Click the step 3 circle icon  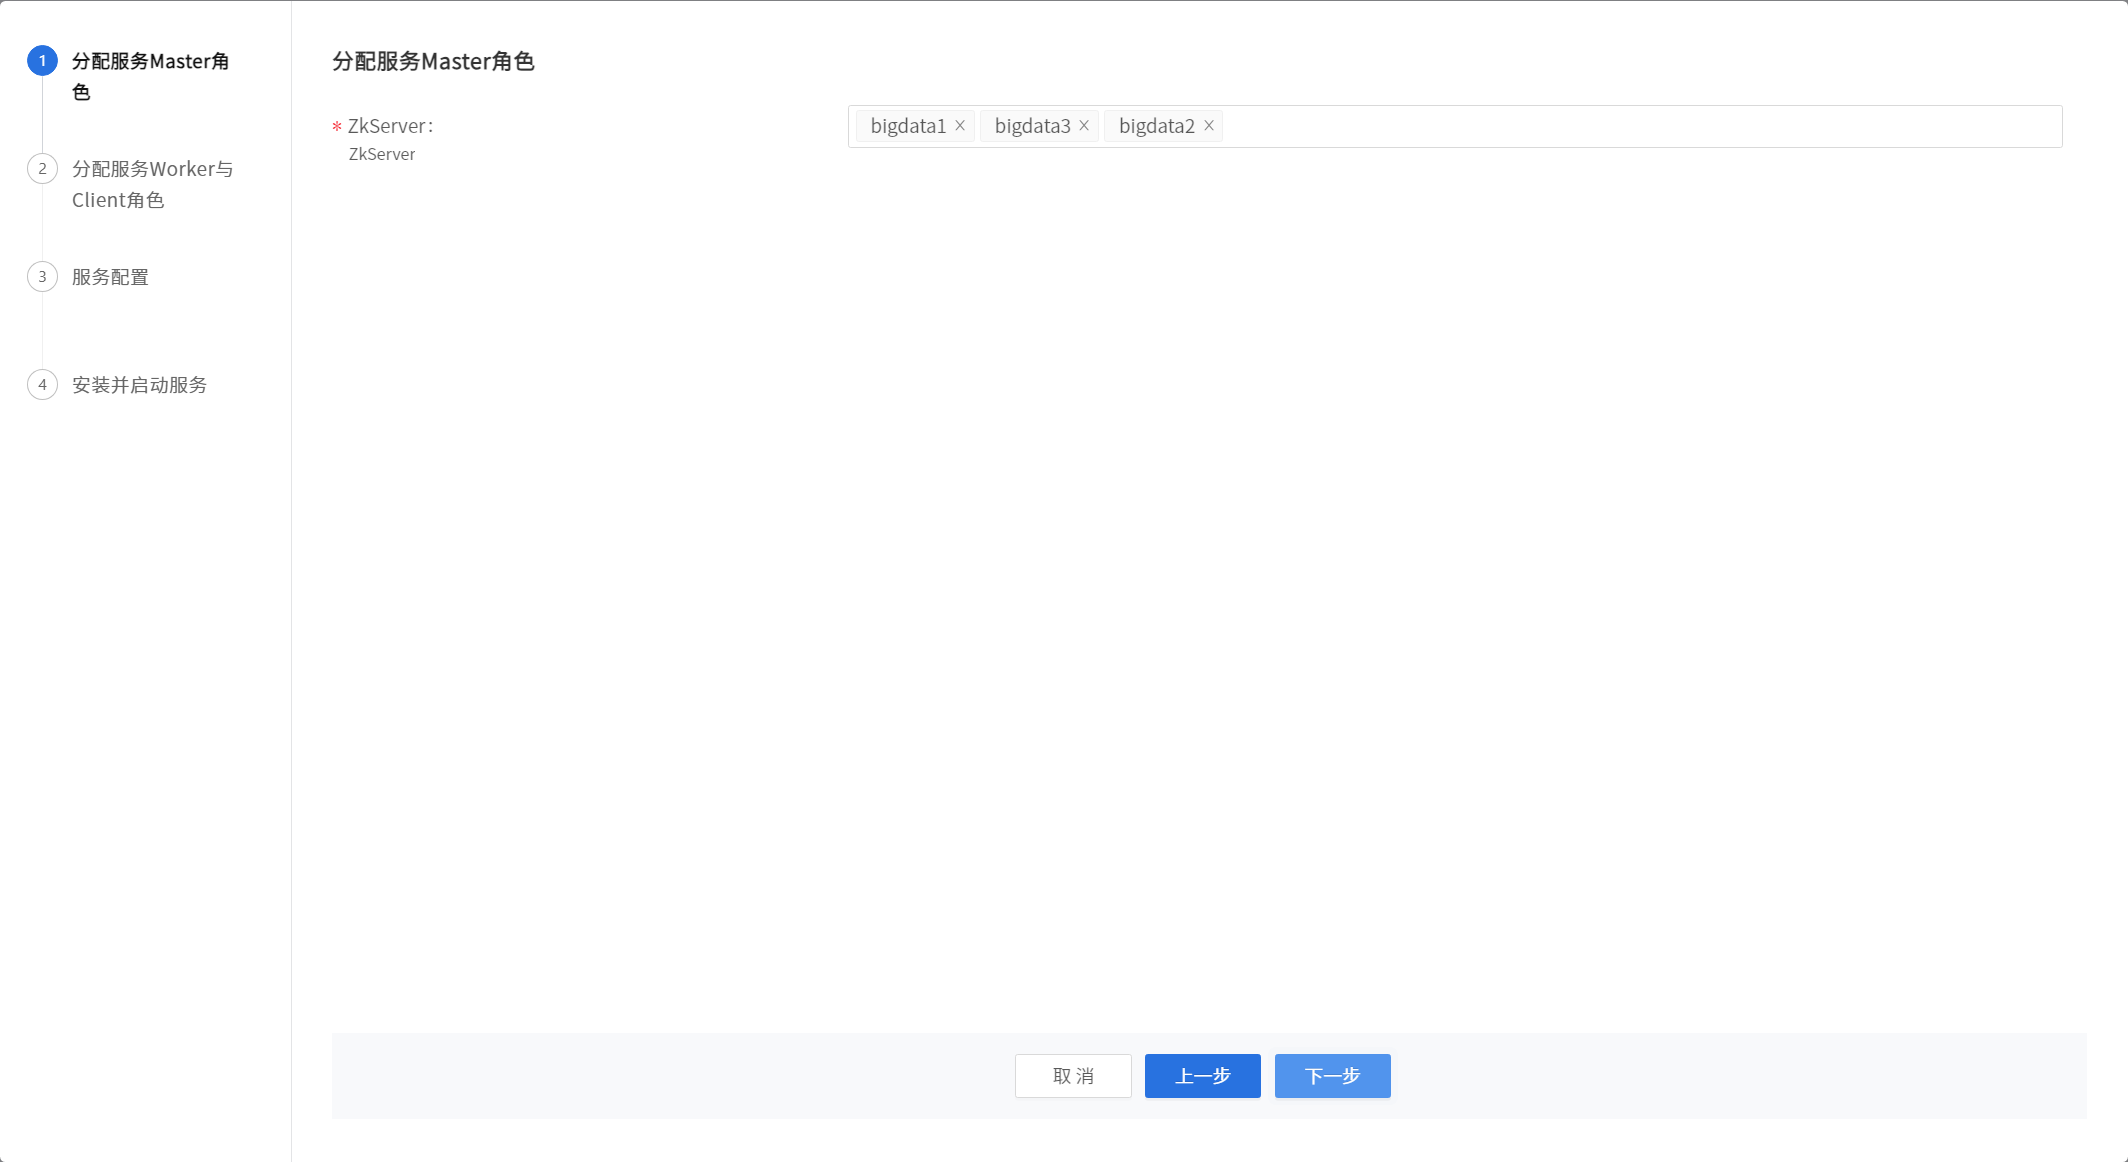42,277
